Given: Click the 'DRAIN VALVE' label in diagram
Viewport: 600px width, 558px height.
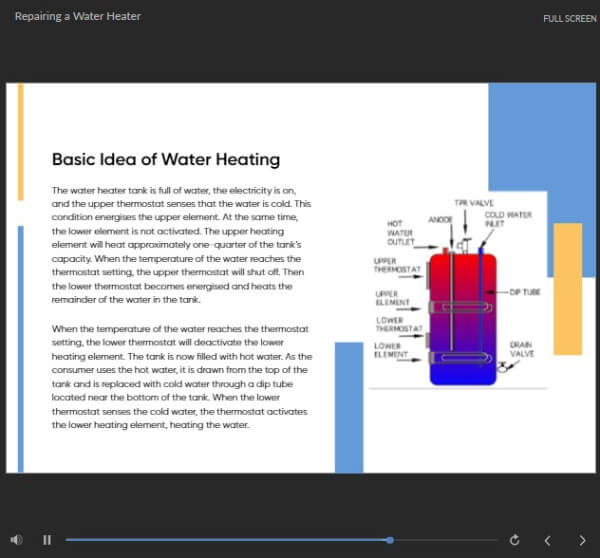Looking at the screenshot, I should [x=520, y=349].
